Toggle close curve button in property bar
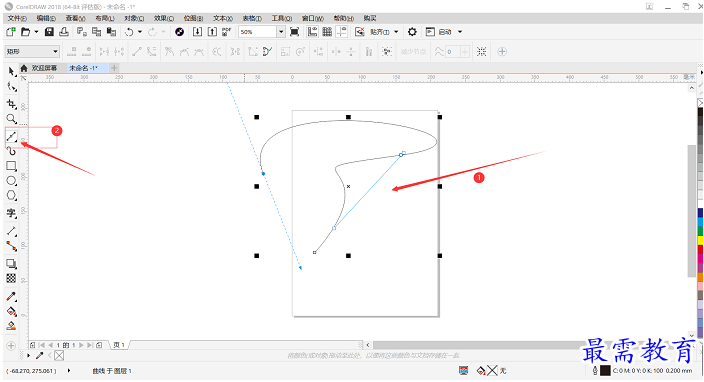 tap(267, 52)
